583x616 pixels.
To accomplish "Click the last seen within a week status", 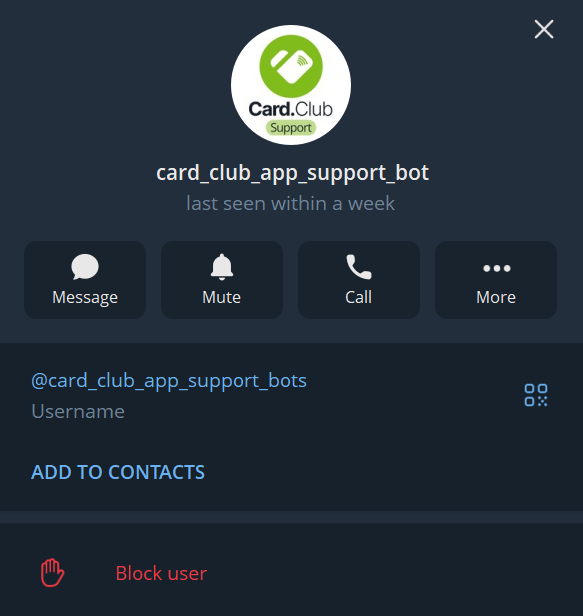I will [x=291, y=204].
